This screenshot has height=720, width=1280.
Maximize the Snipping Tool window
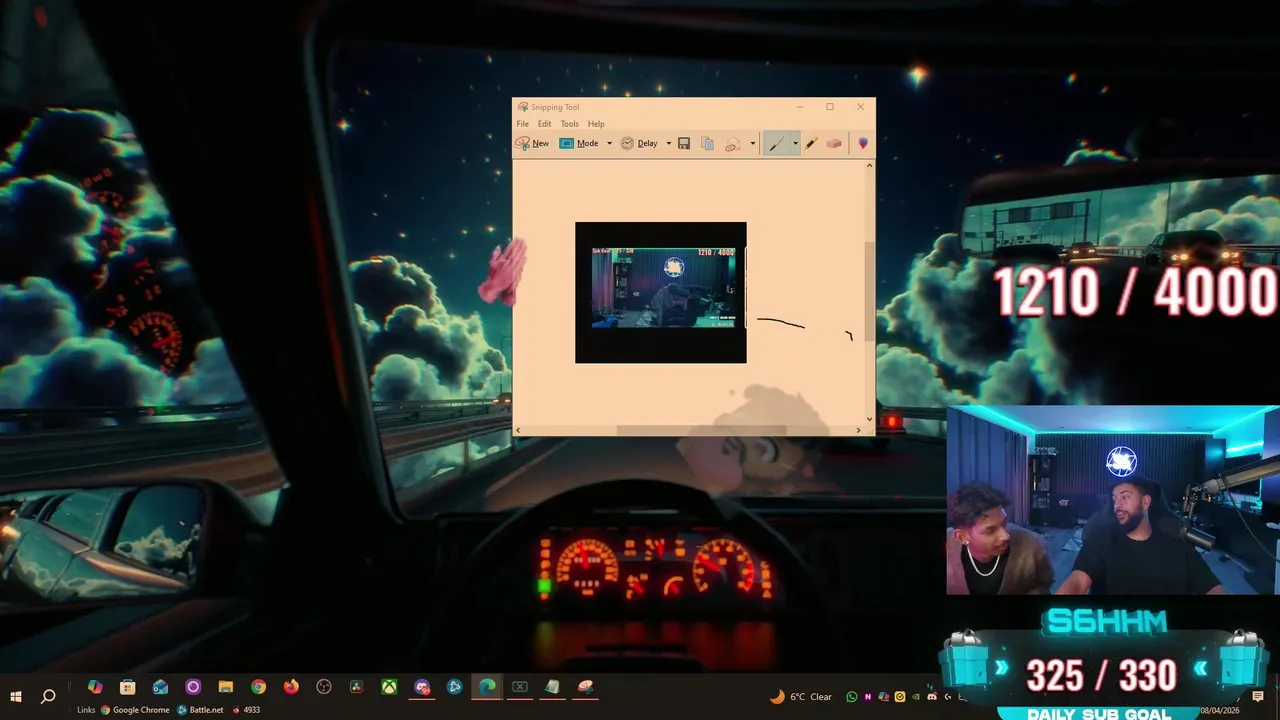(x=829, y=107)
